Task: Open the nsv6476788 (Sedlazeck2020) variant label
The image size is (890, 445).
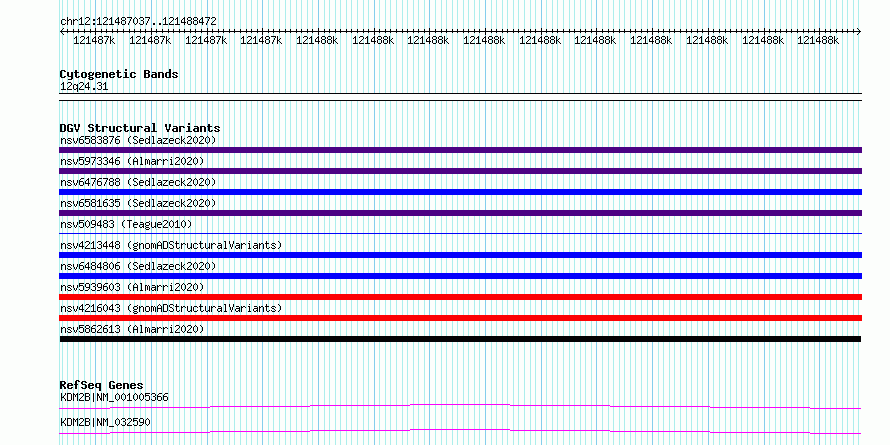Action: click(x=138, y=182)
